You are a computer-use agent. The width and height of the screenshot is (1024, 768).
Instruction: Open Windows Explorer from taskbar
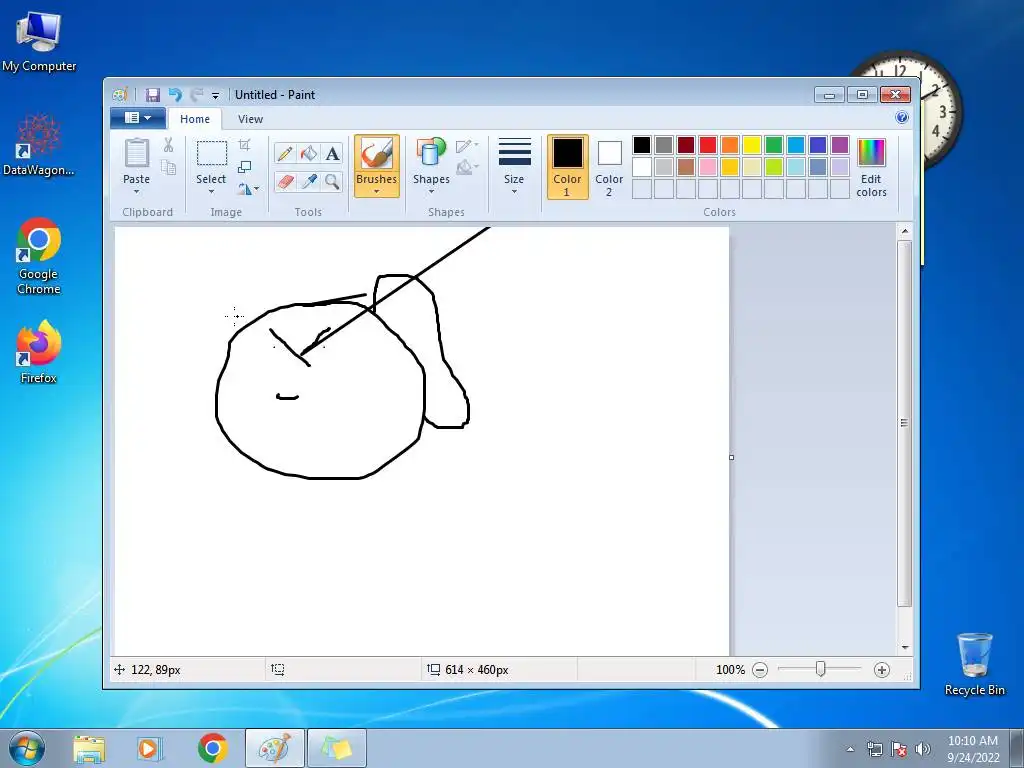[89, 748]
